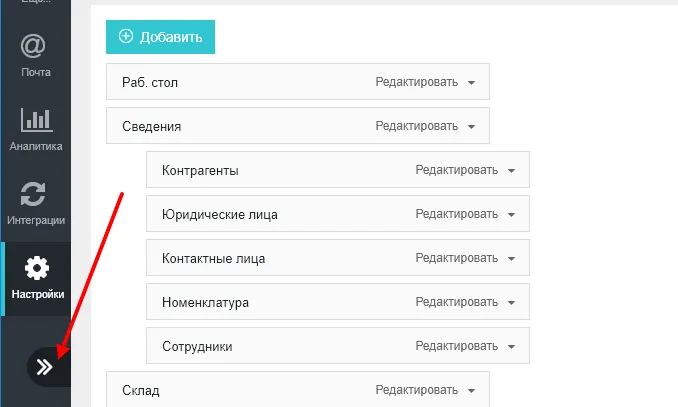Click the Добавить button

click(x=160, y=37)
